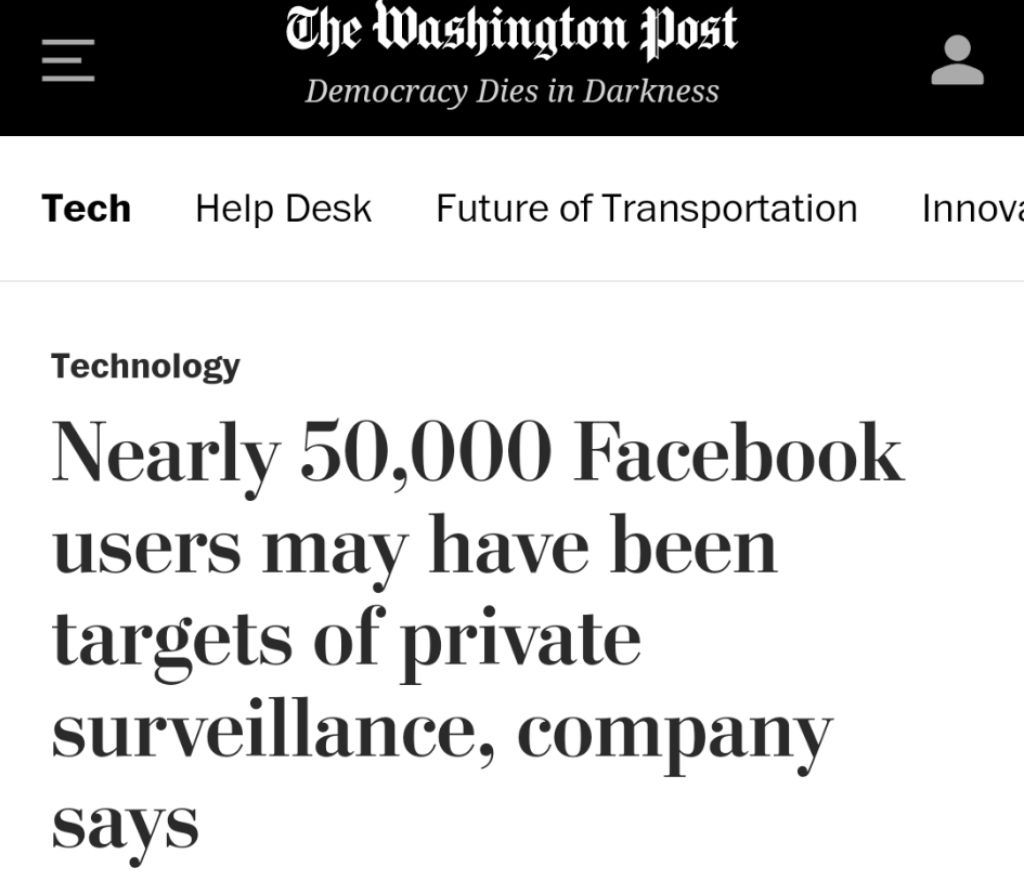Click the user profile account icon
The width and height of the screenshot is (1024, 878).
point(957,61)
